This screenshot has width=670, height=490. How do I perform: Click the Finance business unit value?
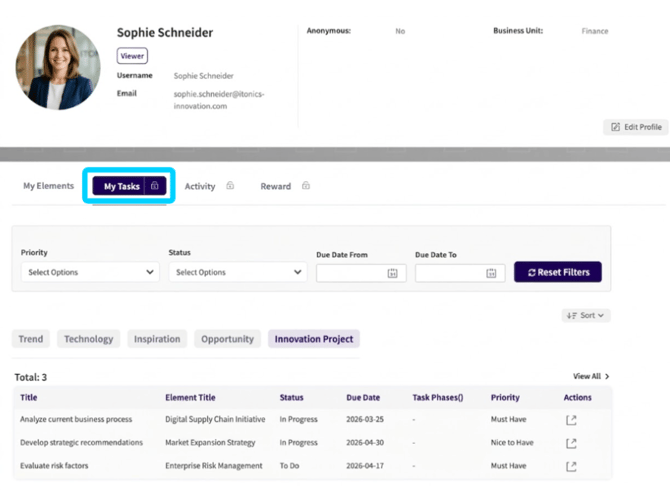coord(594,31)
